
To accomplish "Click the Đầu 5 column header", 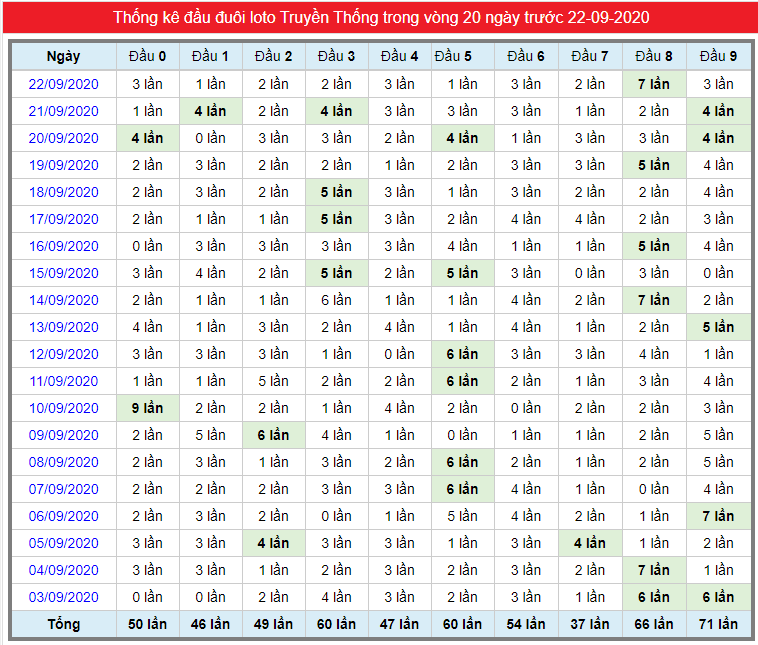I will [x=453, y=57].
